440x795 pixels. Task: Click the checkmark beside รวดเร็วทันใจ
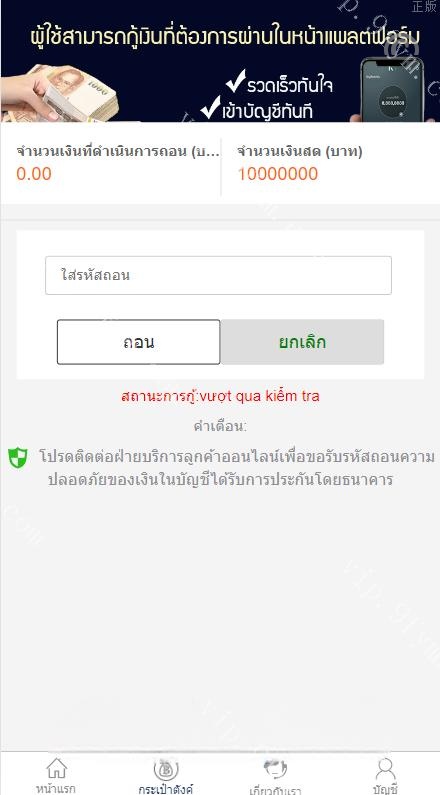click(236, 81)
